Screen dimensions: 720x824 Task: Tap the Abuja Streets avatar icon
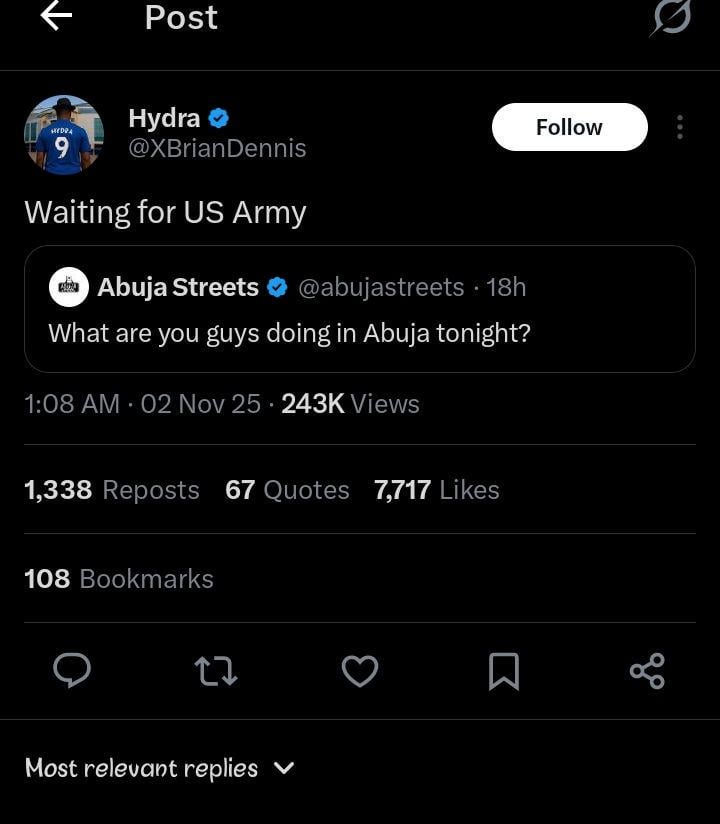(69, 288)
